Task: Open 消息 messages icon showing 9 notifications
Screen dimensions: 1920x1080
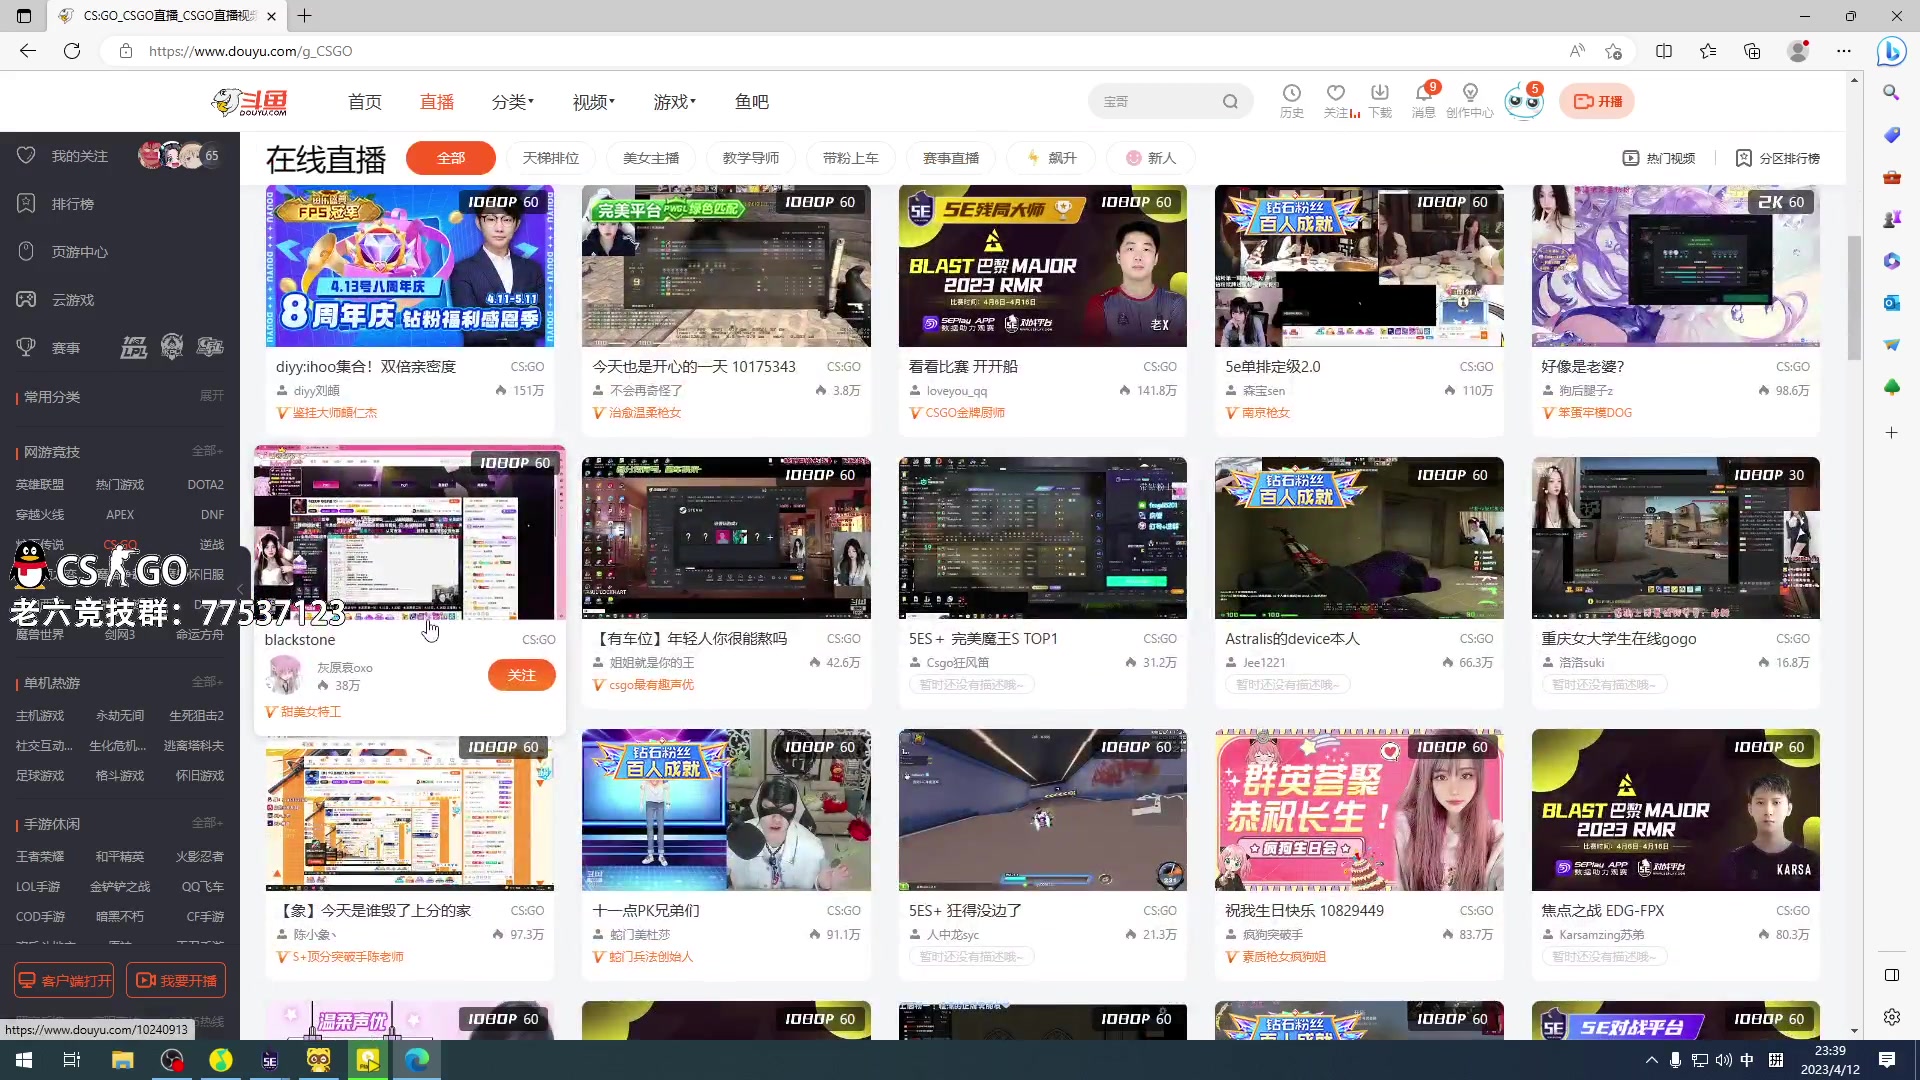Action: [x=1423, y=100]
